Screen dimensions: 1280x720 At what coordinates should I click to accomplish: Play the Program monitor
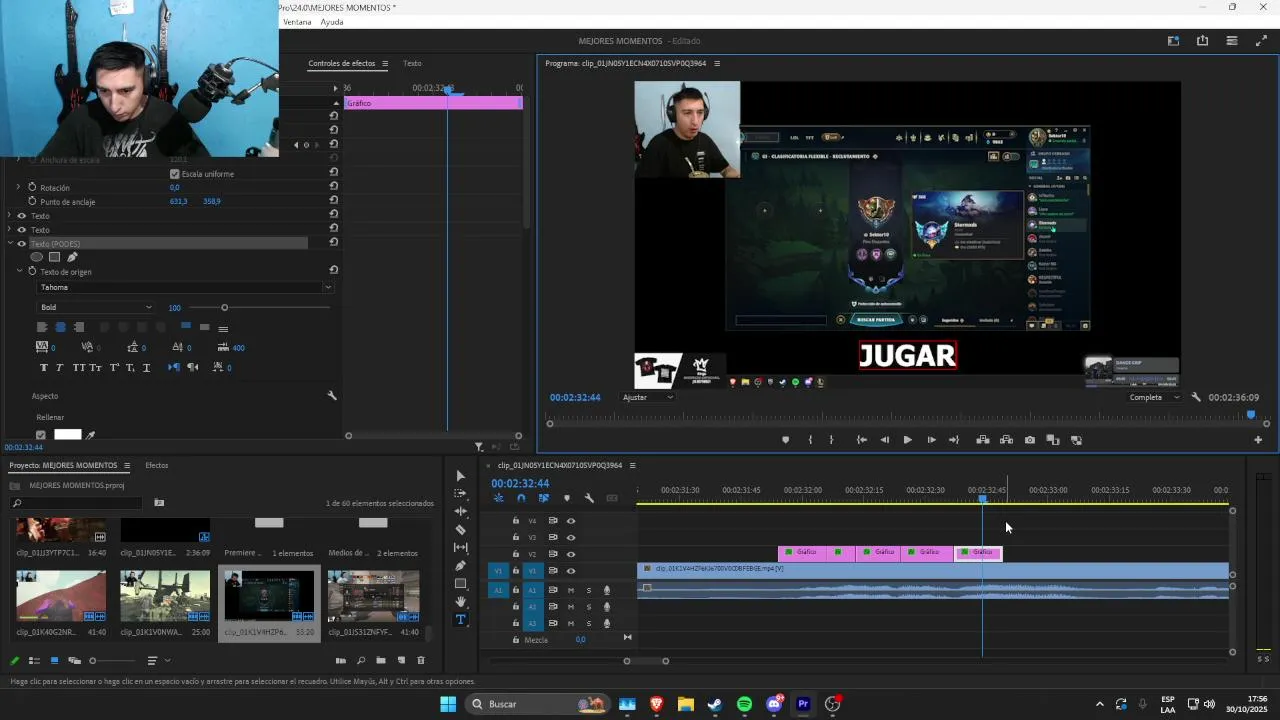907,440
